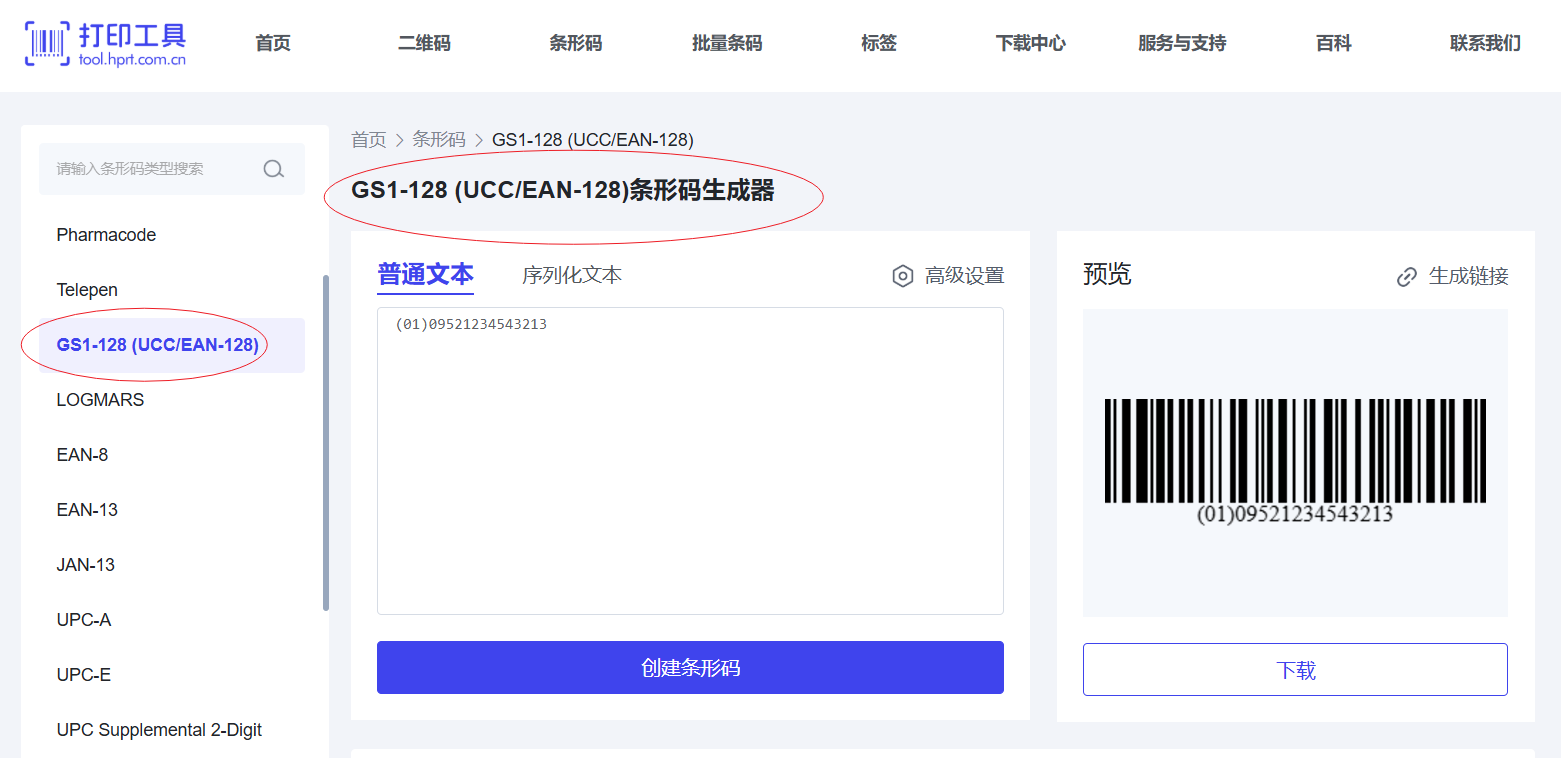This screenshot has height=758, width=1561.
Task: Go to 首页 in the breadcrumb
Action: click(368, 140)
